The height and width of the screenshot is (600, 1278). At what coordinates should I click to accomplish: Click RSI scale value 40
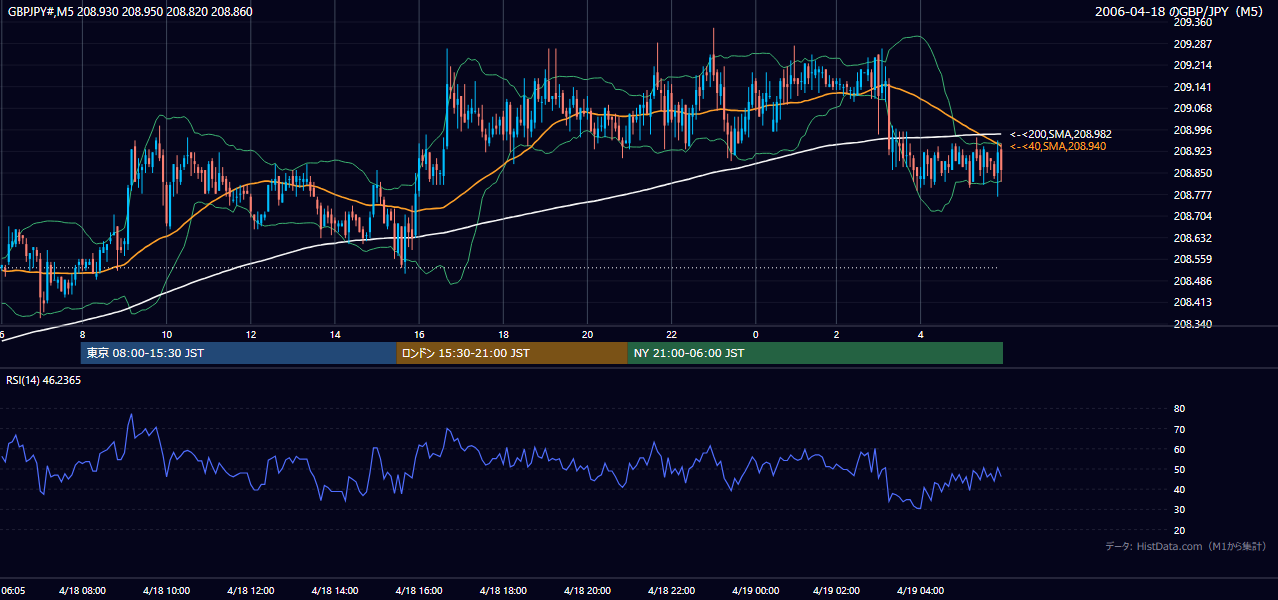[x=1179, y=490]
